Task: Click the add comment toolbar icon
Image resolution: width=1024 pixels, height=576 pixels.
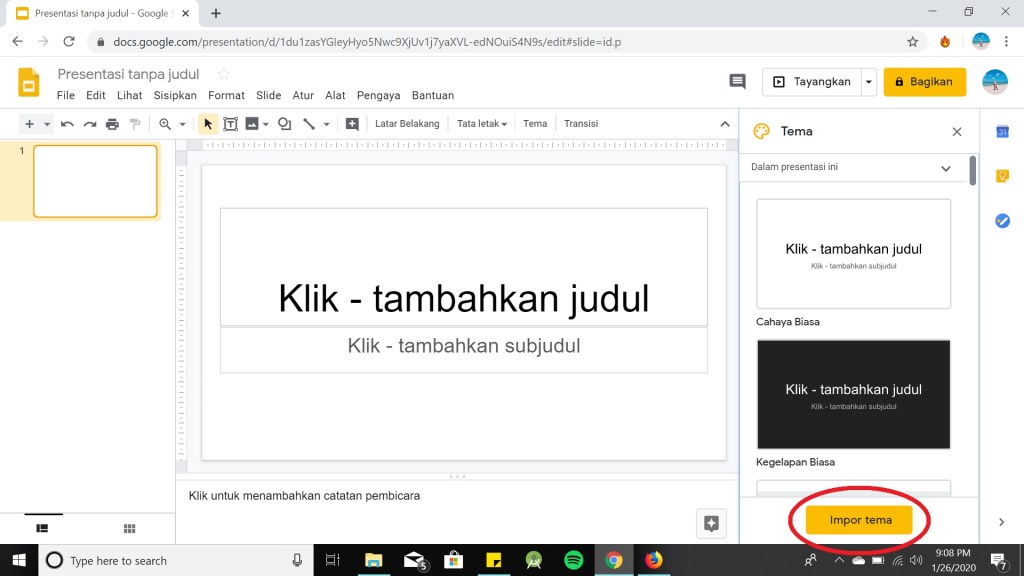Action: [x=352, y=124]
